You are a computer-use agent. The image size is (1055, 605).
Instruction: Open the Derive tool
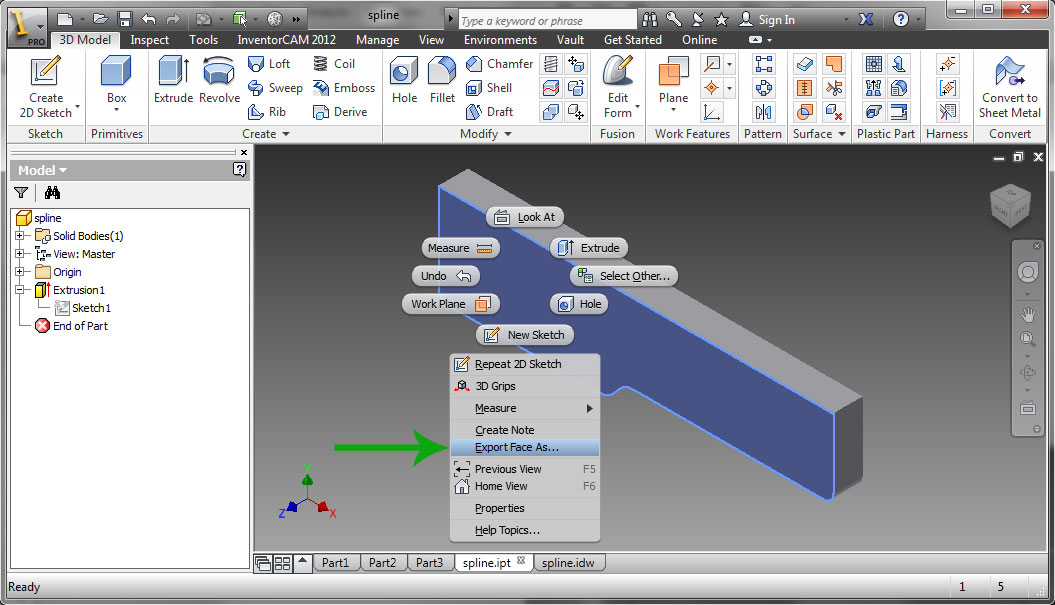[x=340, y=112]
